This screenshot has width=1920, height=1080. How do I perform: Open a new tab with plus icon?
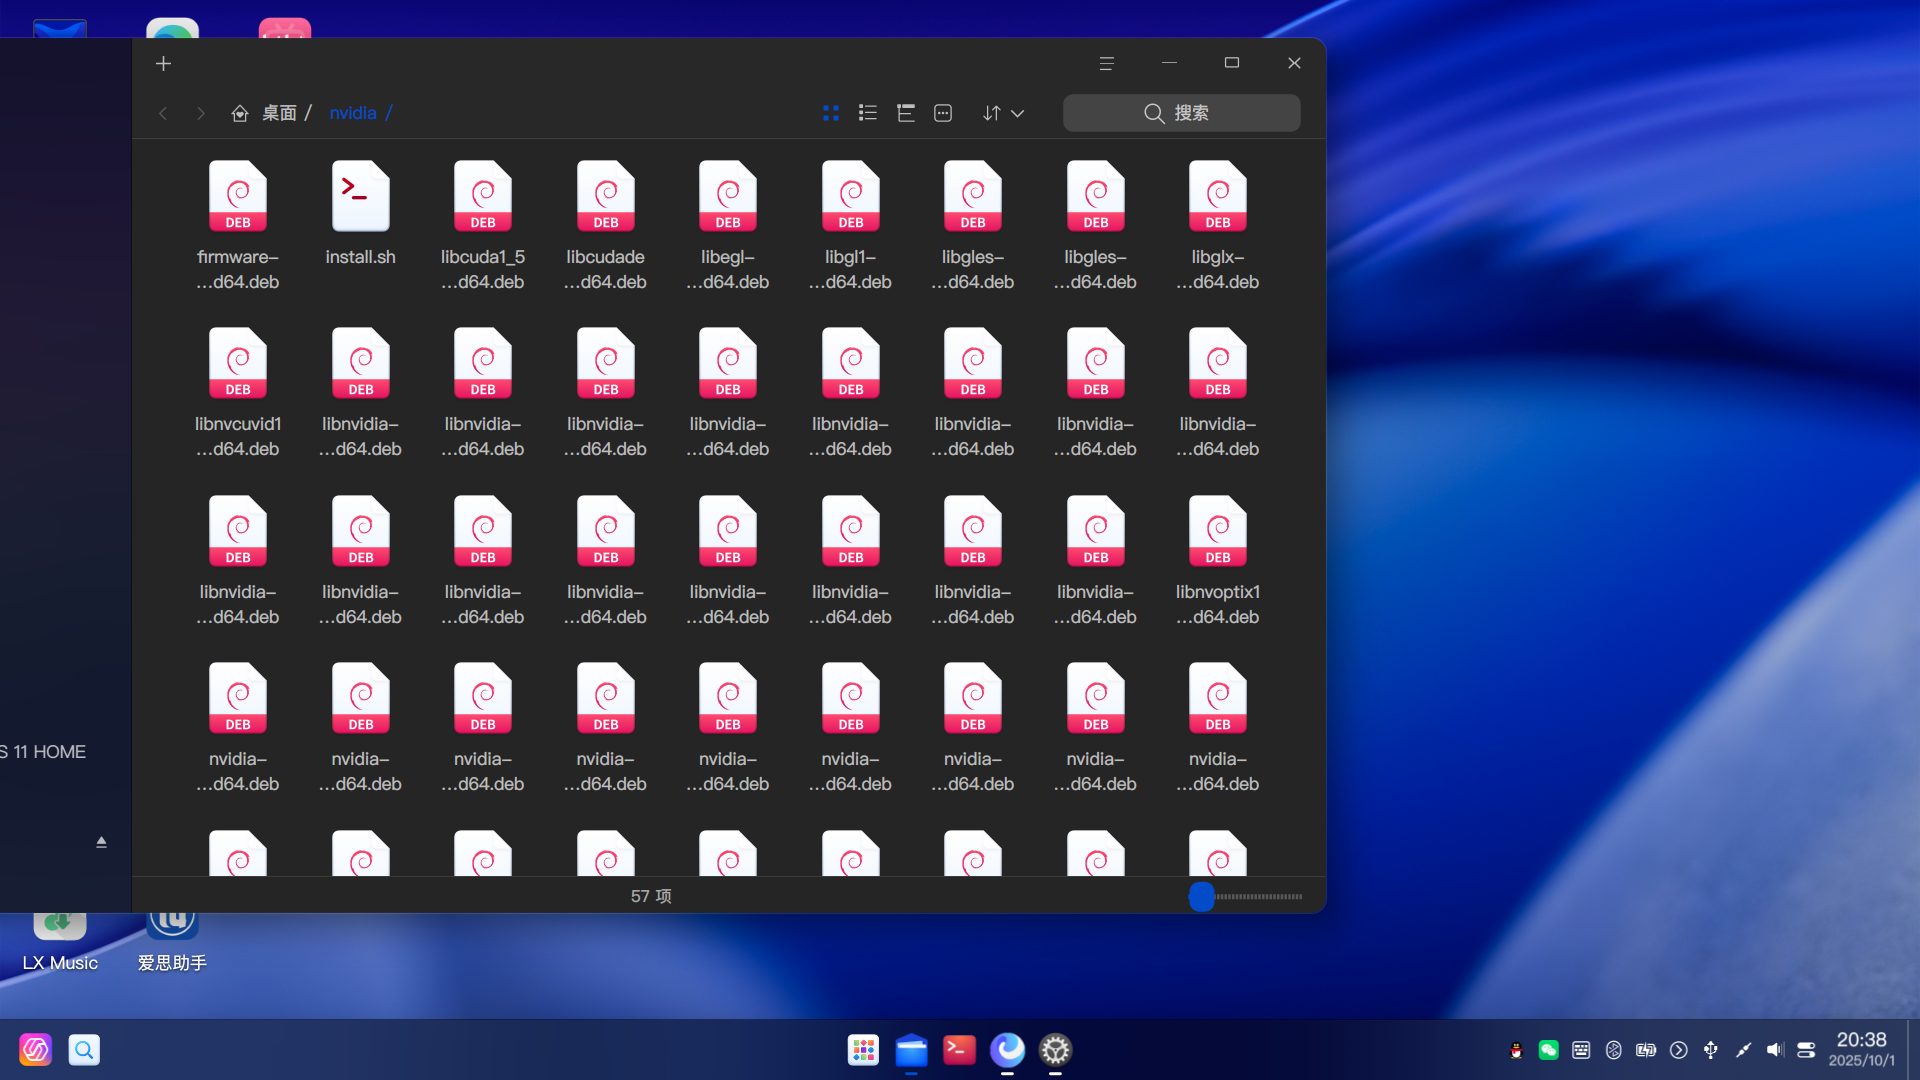pos(163,64)
